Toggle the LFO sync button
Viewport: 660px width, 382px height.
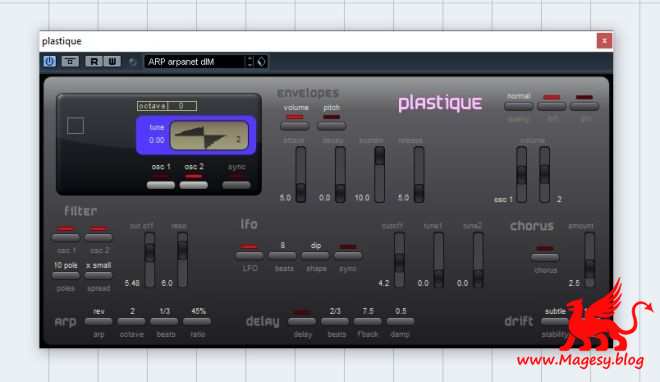pyautogui.click(x=348, y=255)
